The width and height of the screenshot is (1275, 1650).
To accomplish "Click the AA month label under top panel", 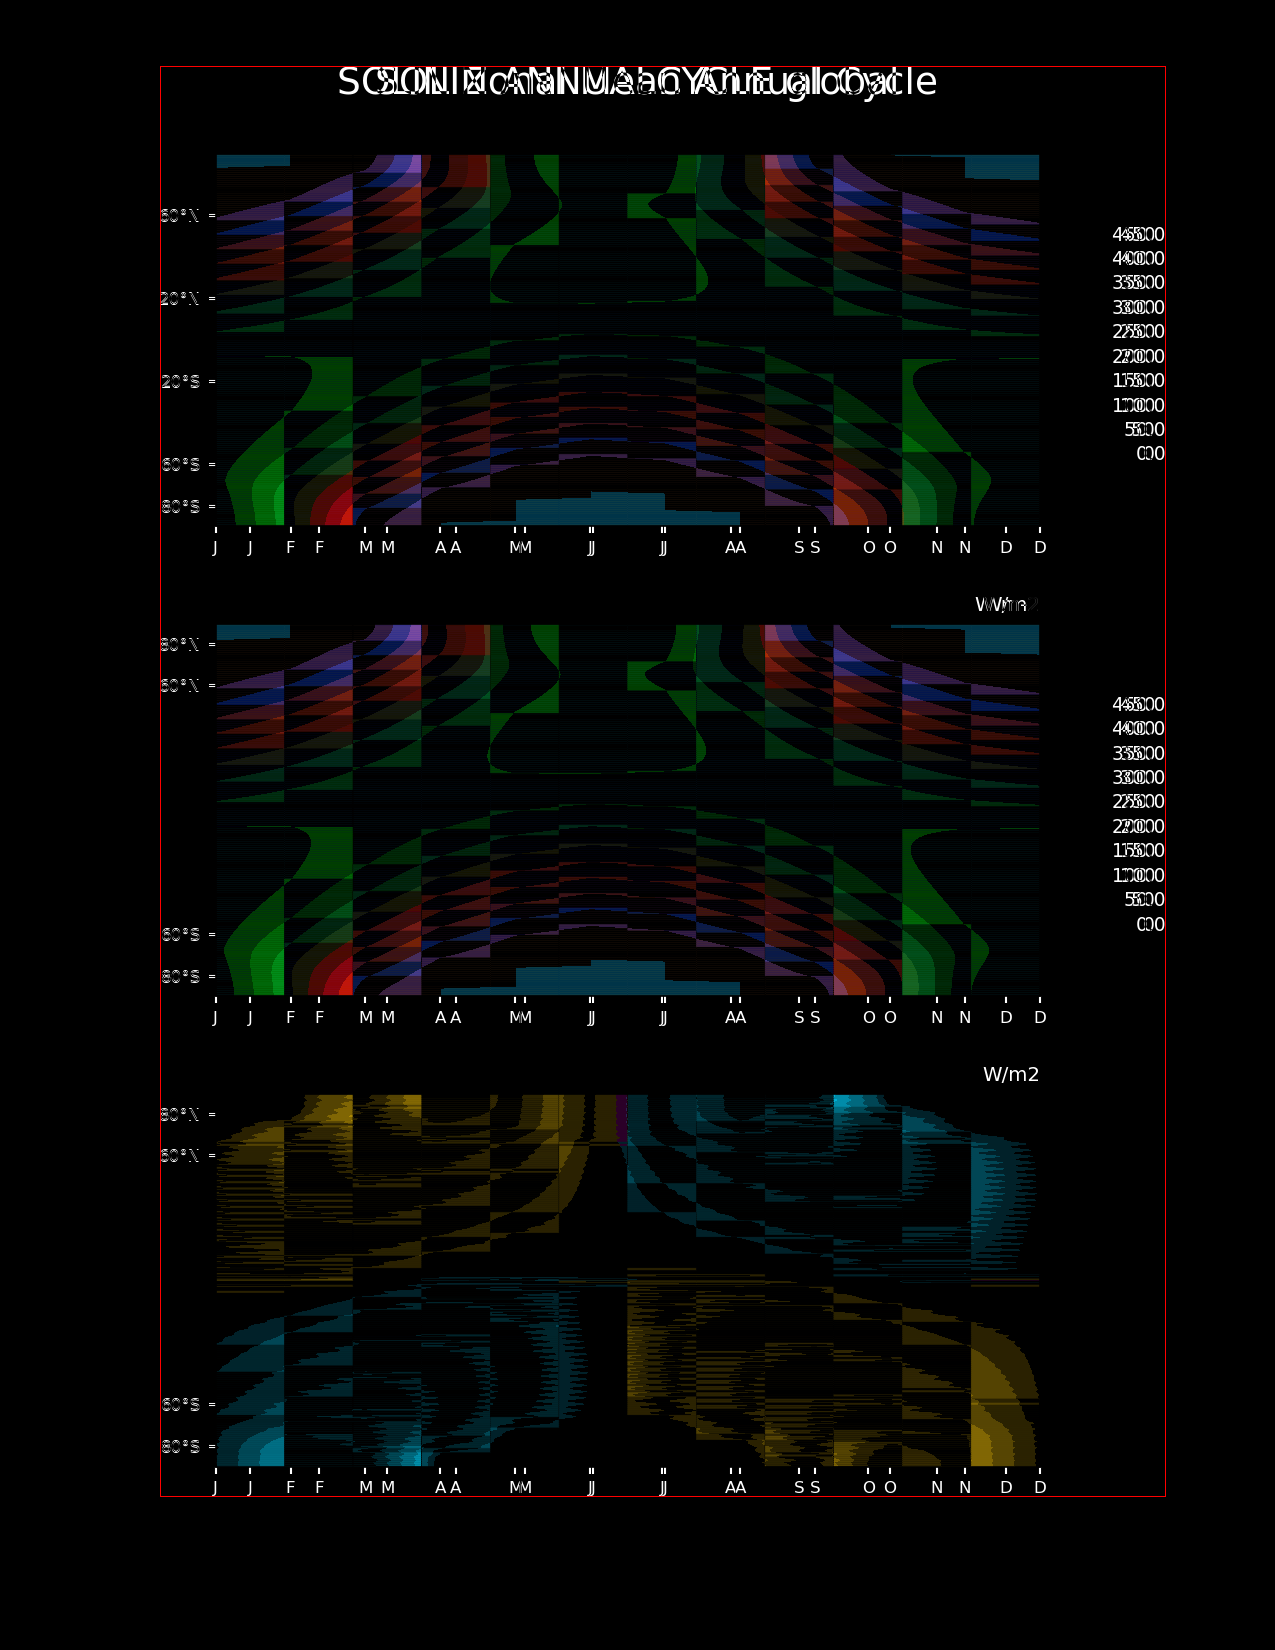I will tap(736, 547).
